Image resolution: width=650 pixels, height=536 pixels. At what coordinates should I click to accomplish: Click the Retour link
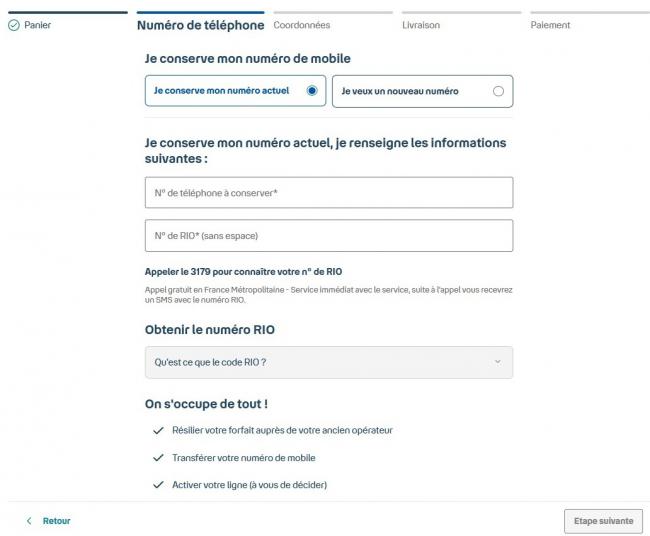point(56,521)
